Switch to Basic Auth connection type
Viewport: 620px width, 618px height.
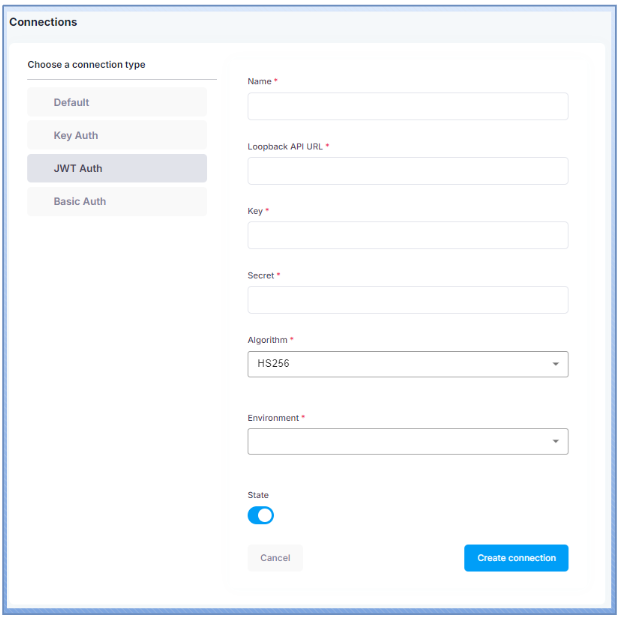116,201
